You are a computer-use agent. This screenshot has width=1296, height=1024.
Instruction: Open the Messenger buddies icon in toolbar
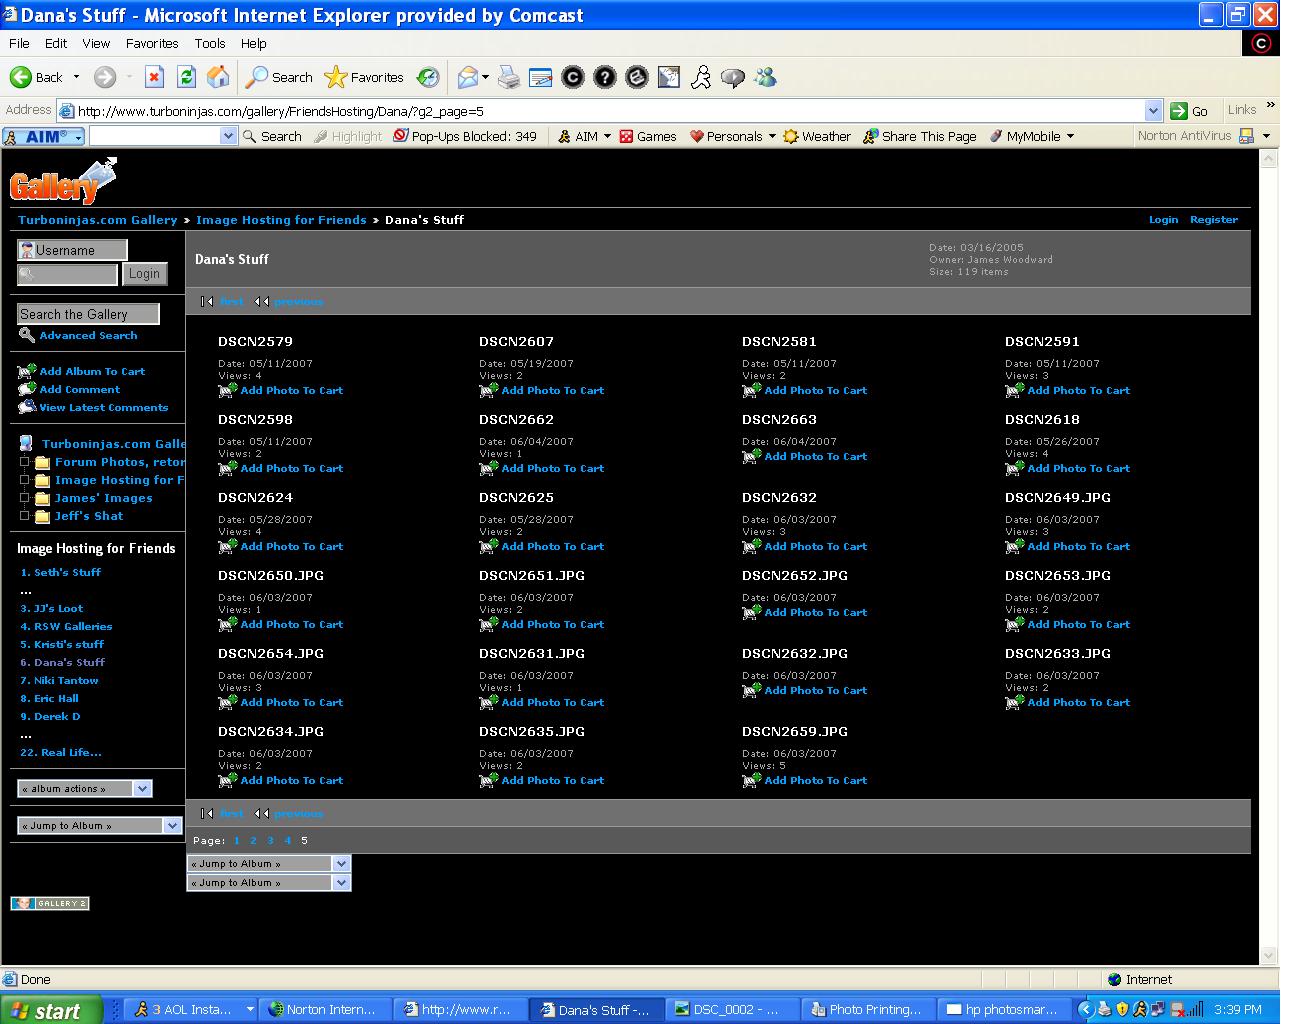pos(765,77)
